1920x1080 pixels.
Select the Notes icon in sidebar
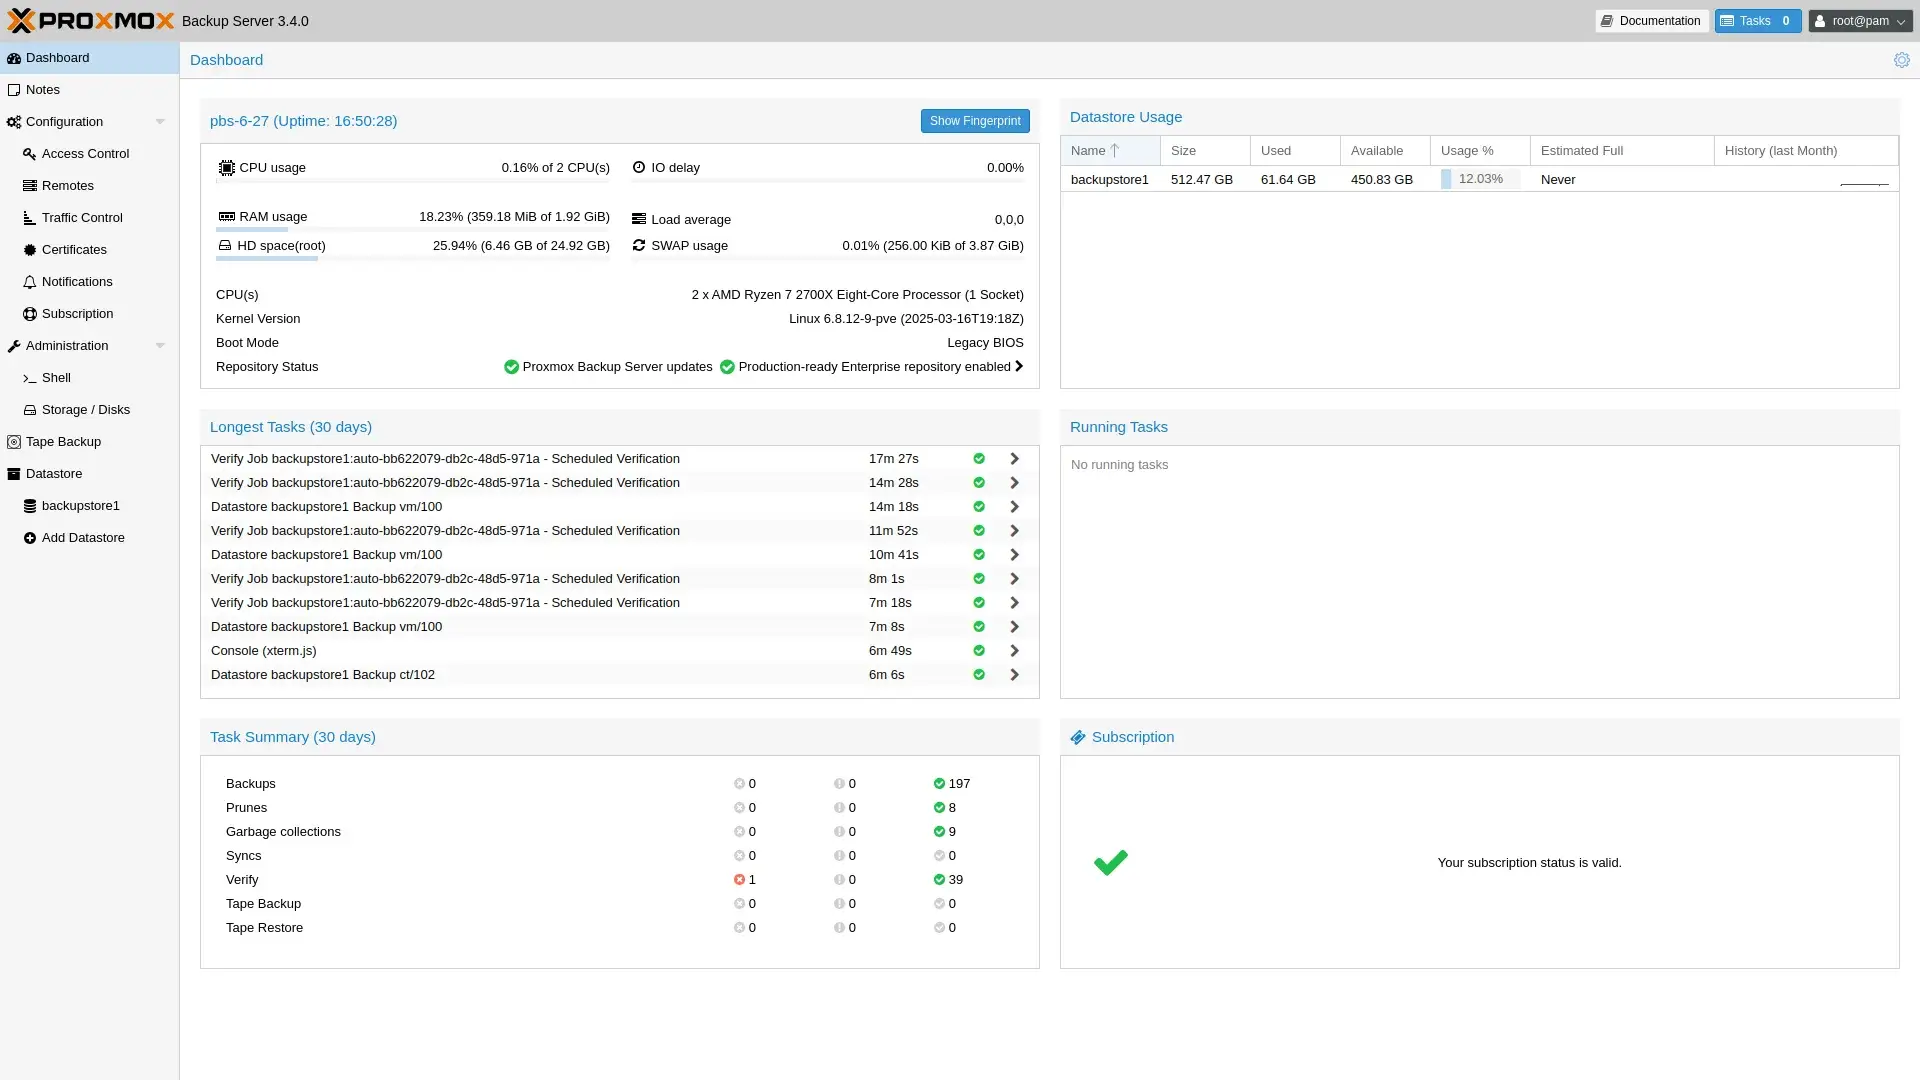14,89
